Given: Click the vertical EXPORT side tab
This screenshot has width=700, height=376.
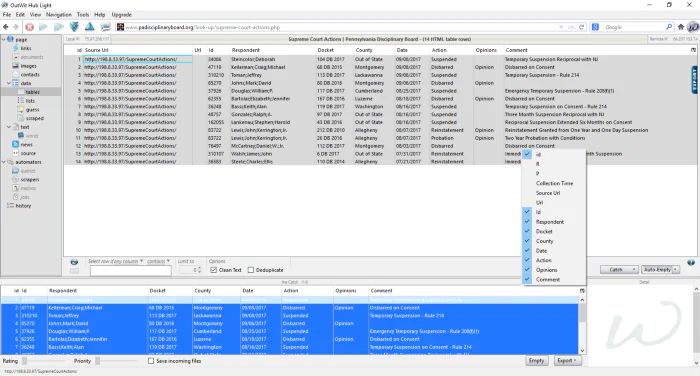Looking at the screenshot, I should coord(694,80).
